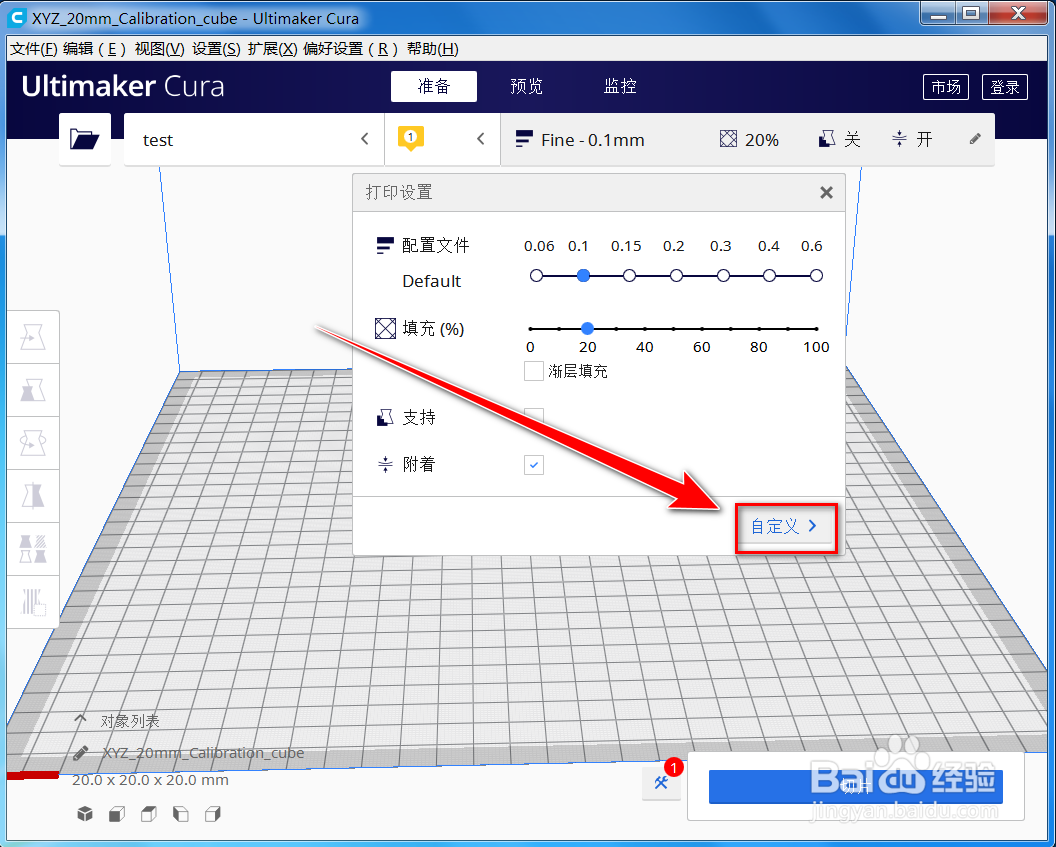Open file with the folder icon
This screenshot has height=847, width=1056.
coord(85,139)
